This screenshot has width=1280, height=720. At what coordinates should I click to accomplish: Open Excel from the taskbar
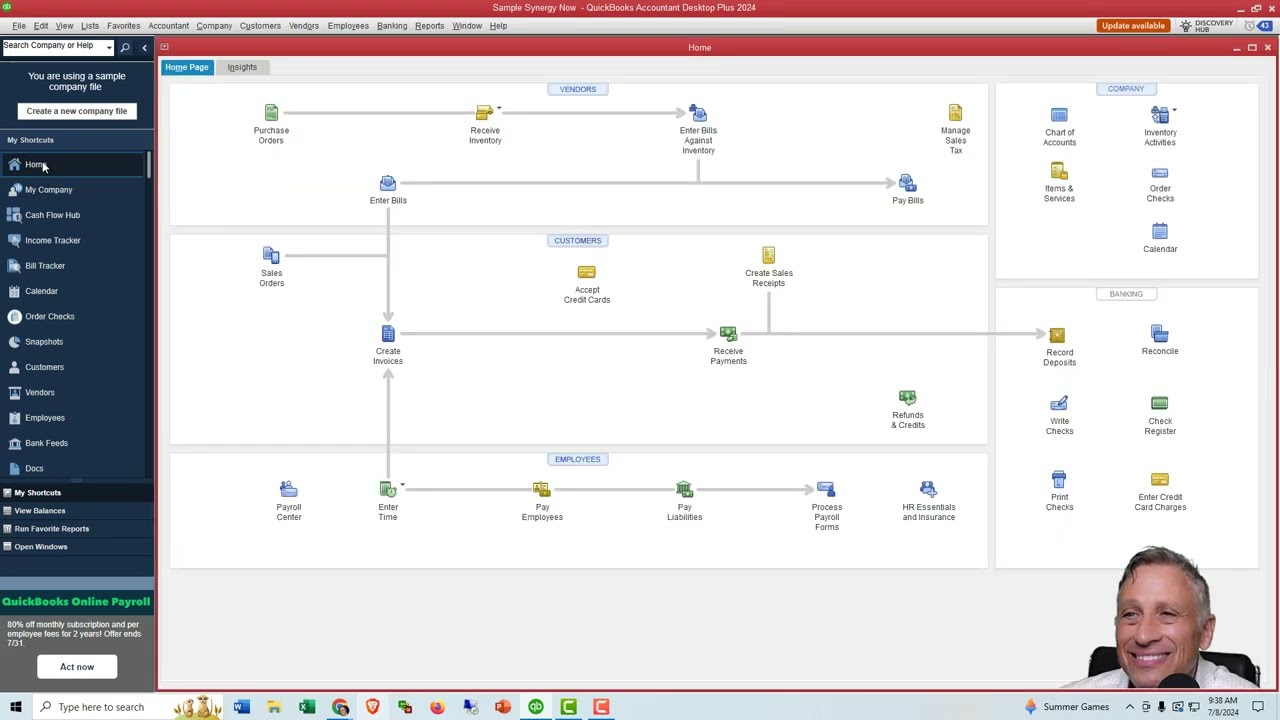(307, 707)
